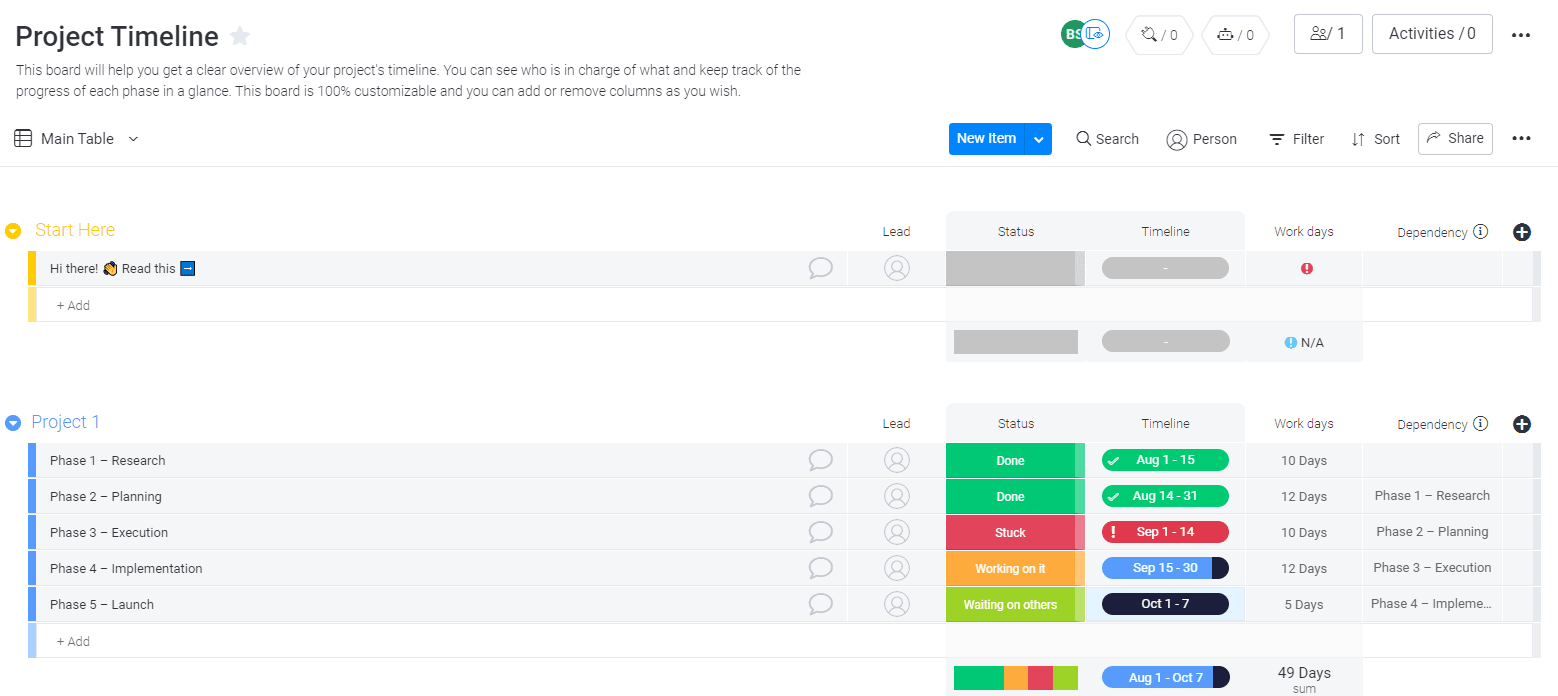Click + Add under Project 1 group
This screenshot has width=1558, height=696.
pyautogui.click(x=73, y=642)
